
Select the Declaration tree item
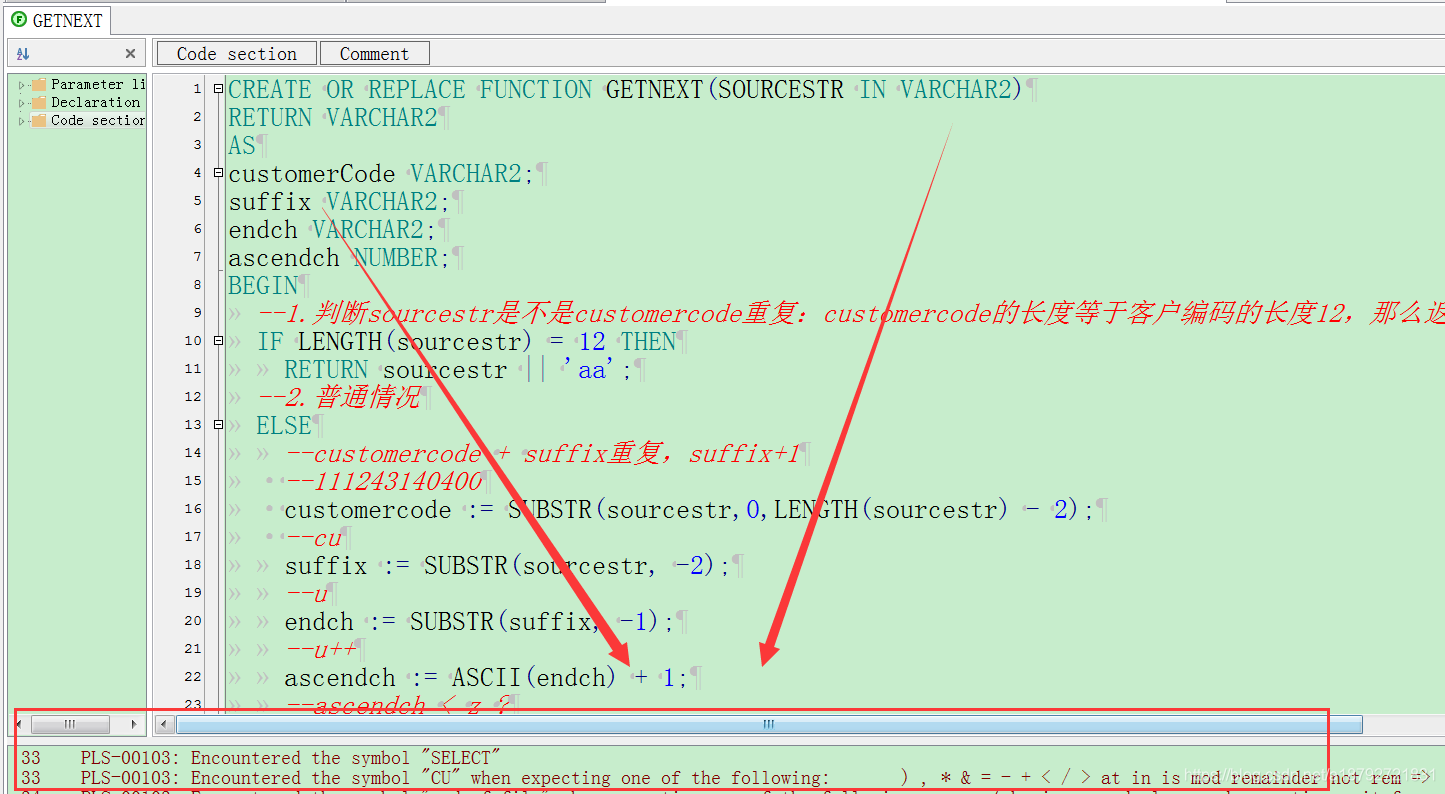(96, 103)
